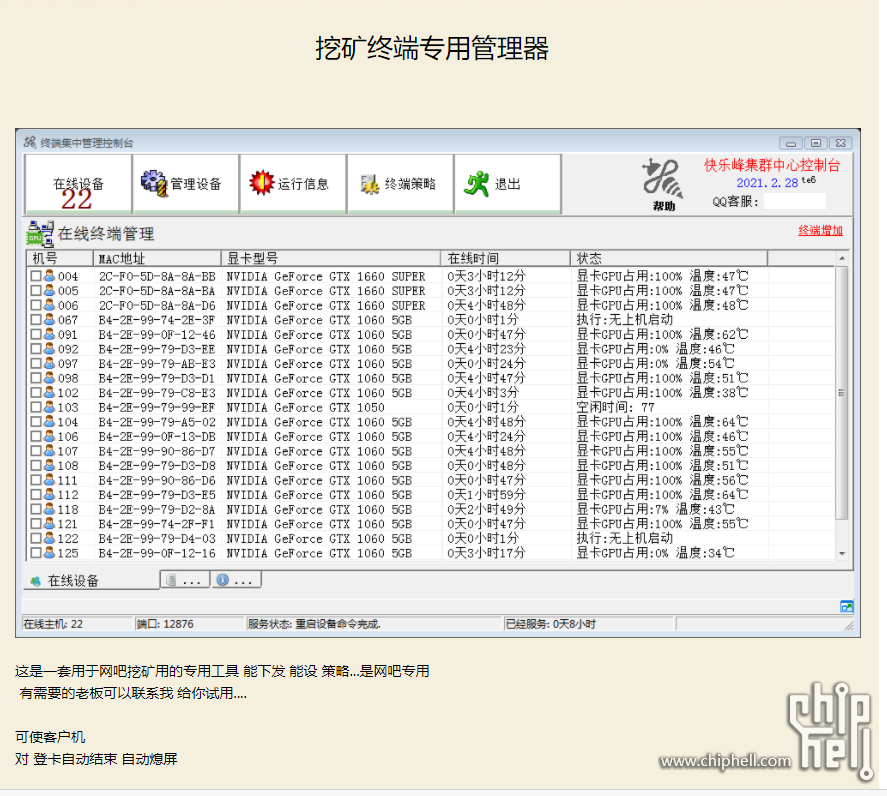Pick the user icon beside machine 108
Image resolution: width=887 pixels, height=796 pixels.
(50, 466)
